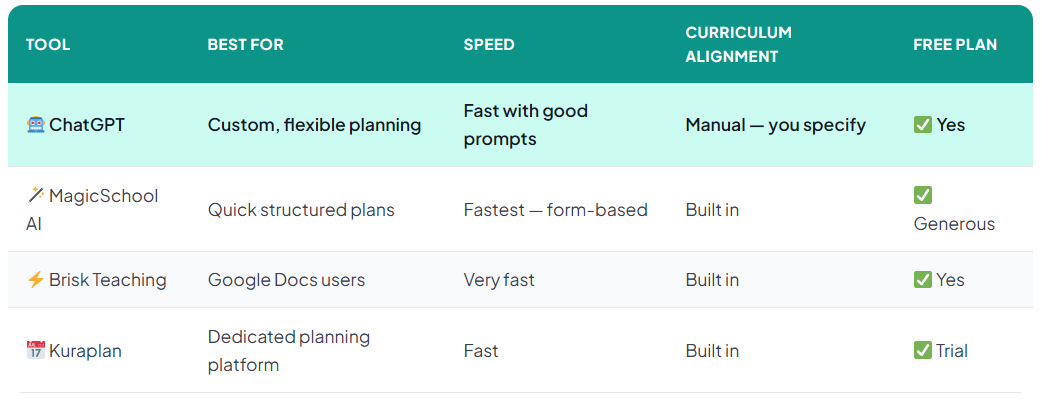This screenshot has height=405, width=1042.
Task: Click the "Fastest — form-based" cell
Action: point(555,210)
